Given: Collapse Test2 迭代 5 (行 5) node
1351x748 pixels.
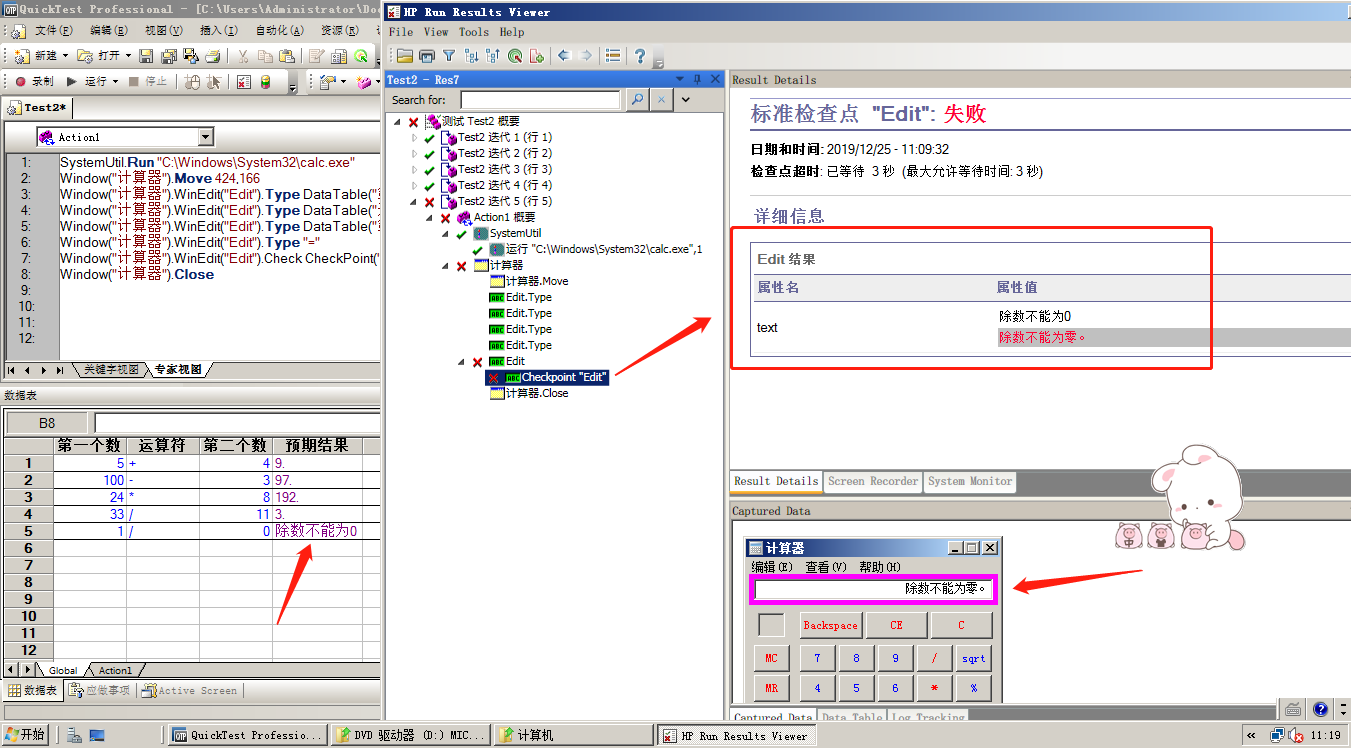Looking at the screenshot, I should [415, 201].
